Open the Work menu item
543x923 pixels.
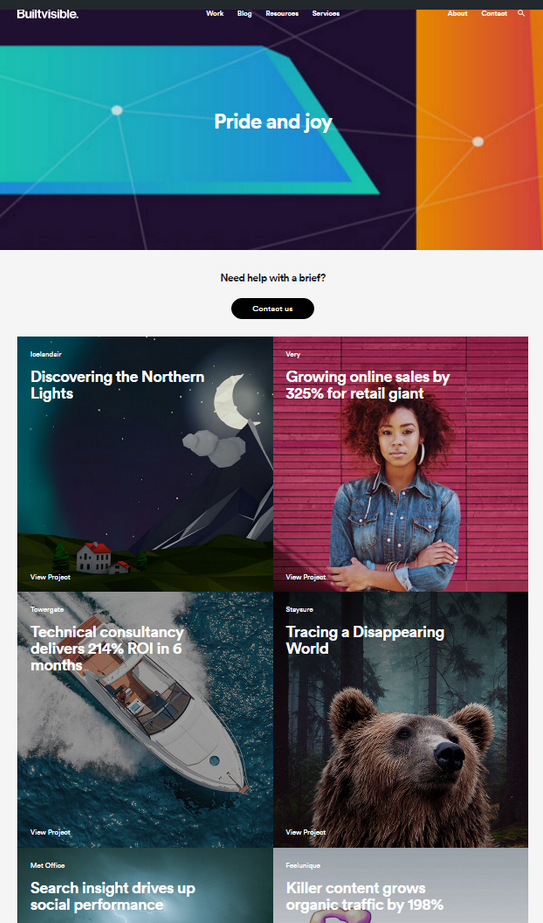214,13
